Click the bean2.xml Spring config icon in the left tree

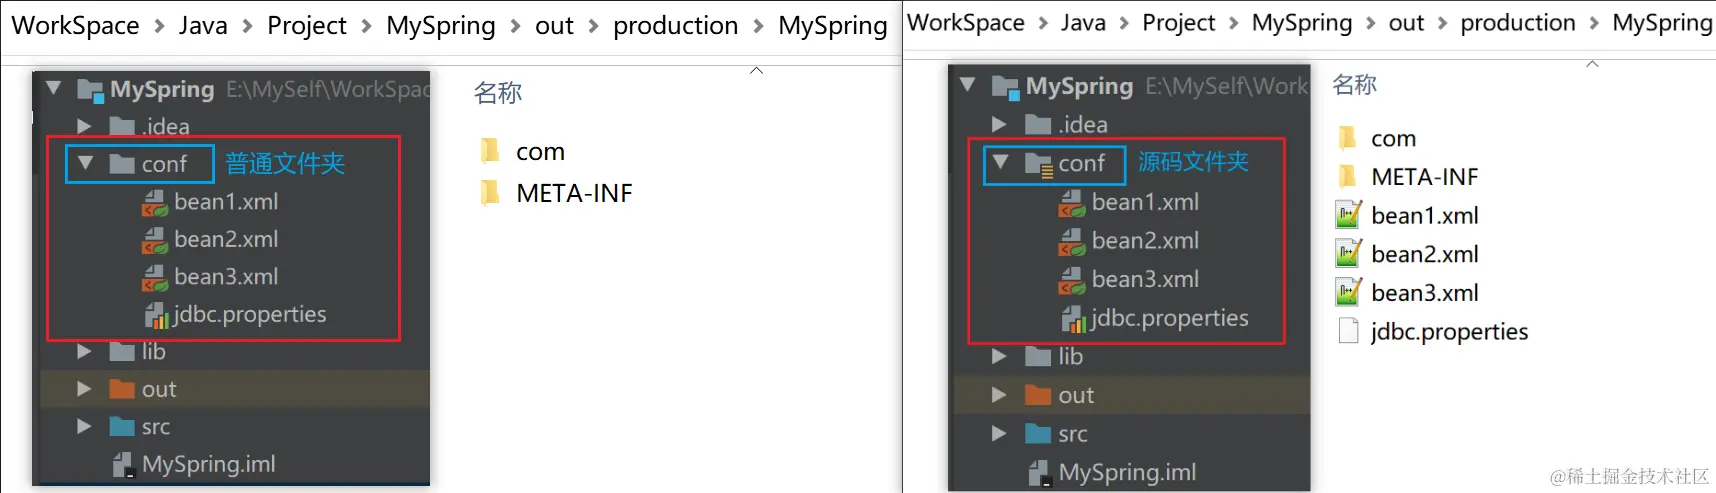coord(155,240)
